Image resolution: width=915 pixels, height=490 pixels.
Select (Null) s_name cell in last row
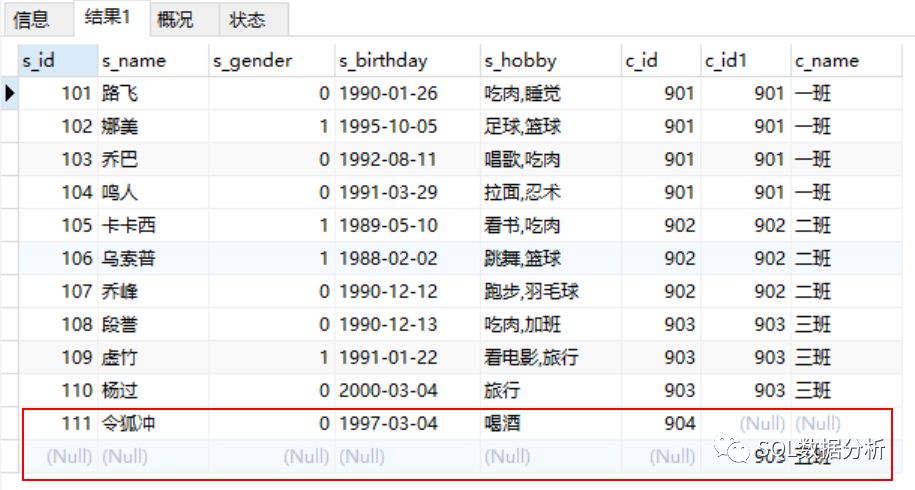click(x=153, y=456)
